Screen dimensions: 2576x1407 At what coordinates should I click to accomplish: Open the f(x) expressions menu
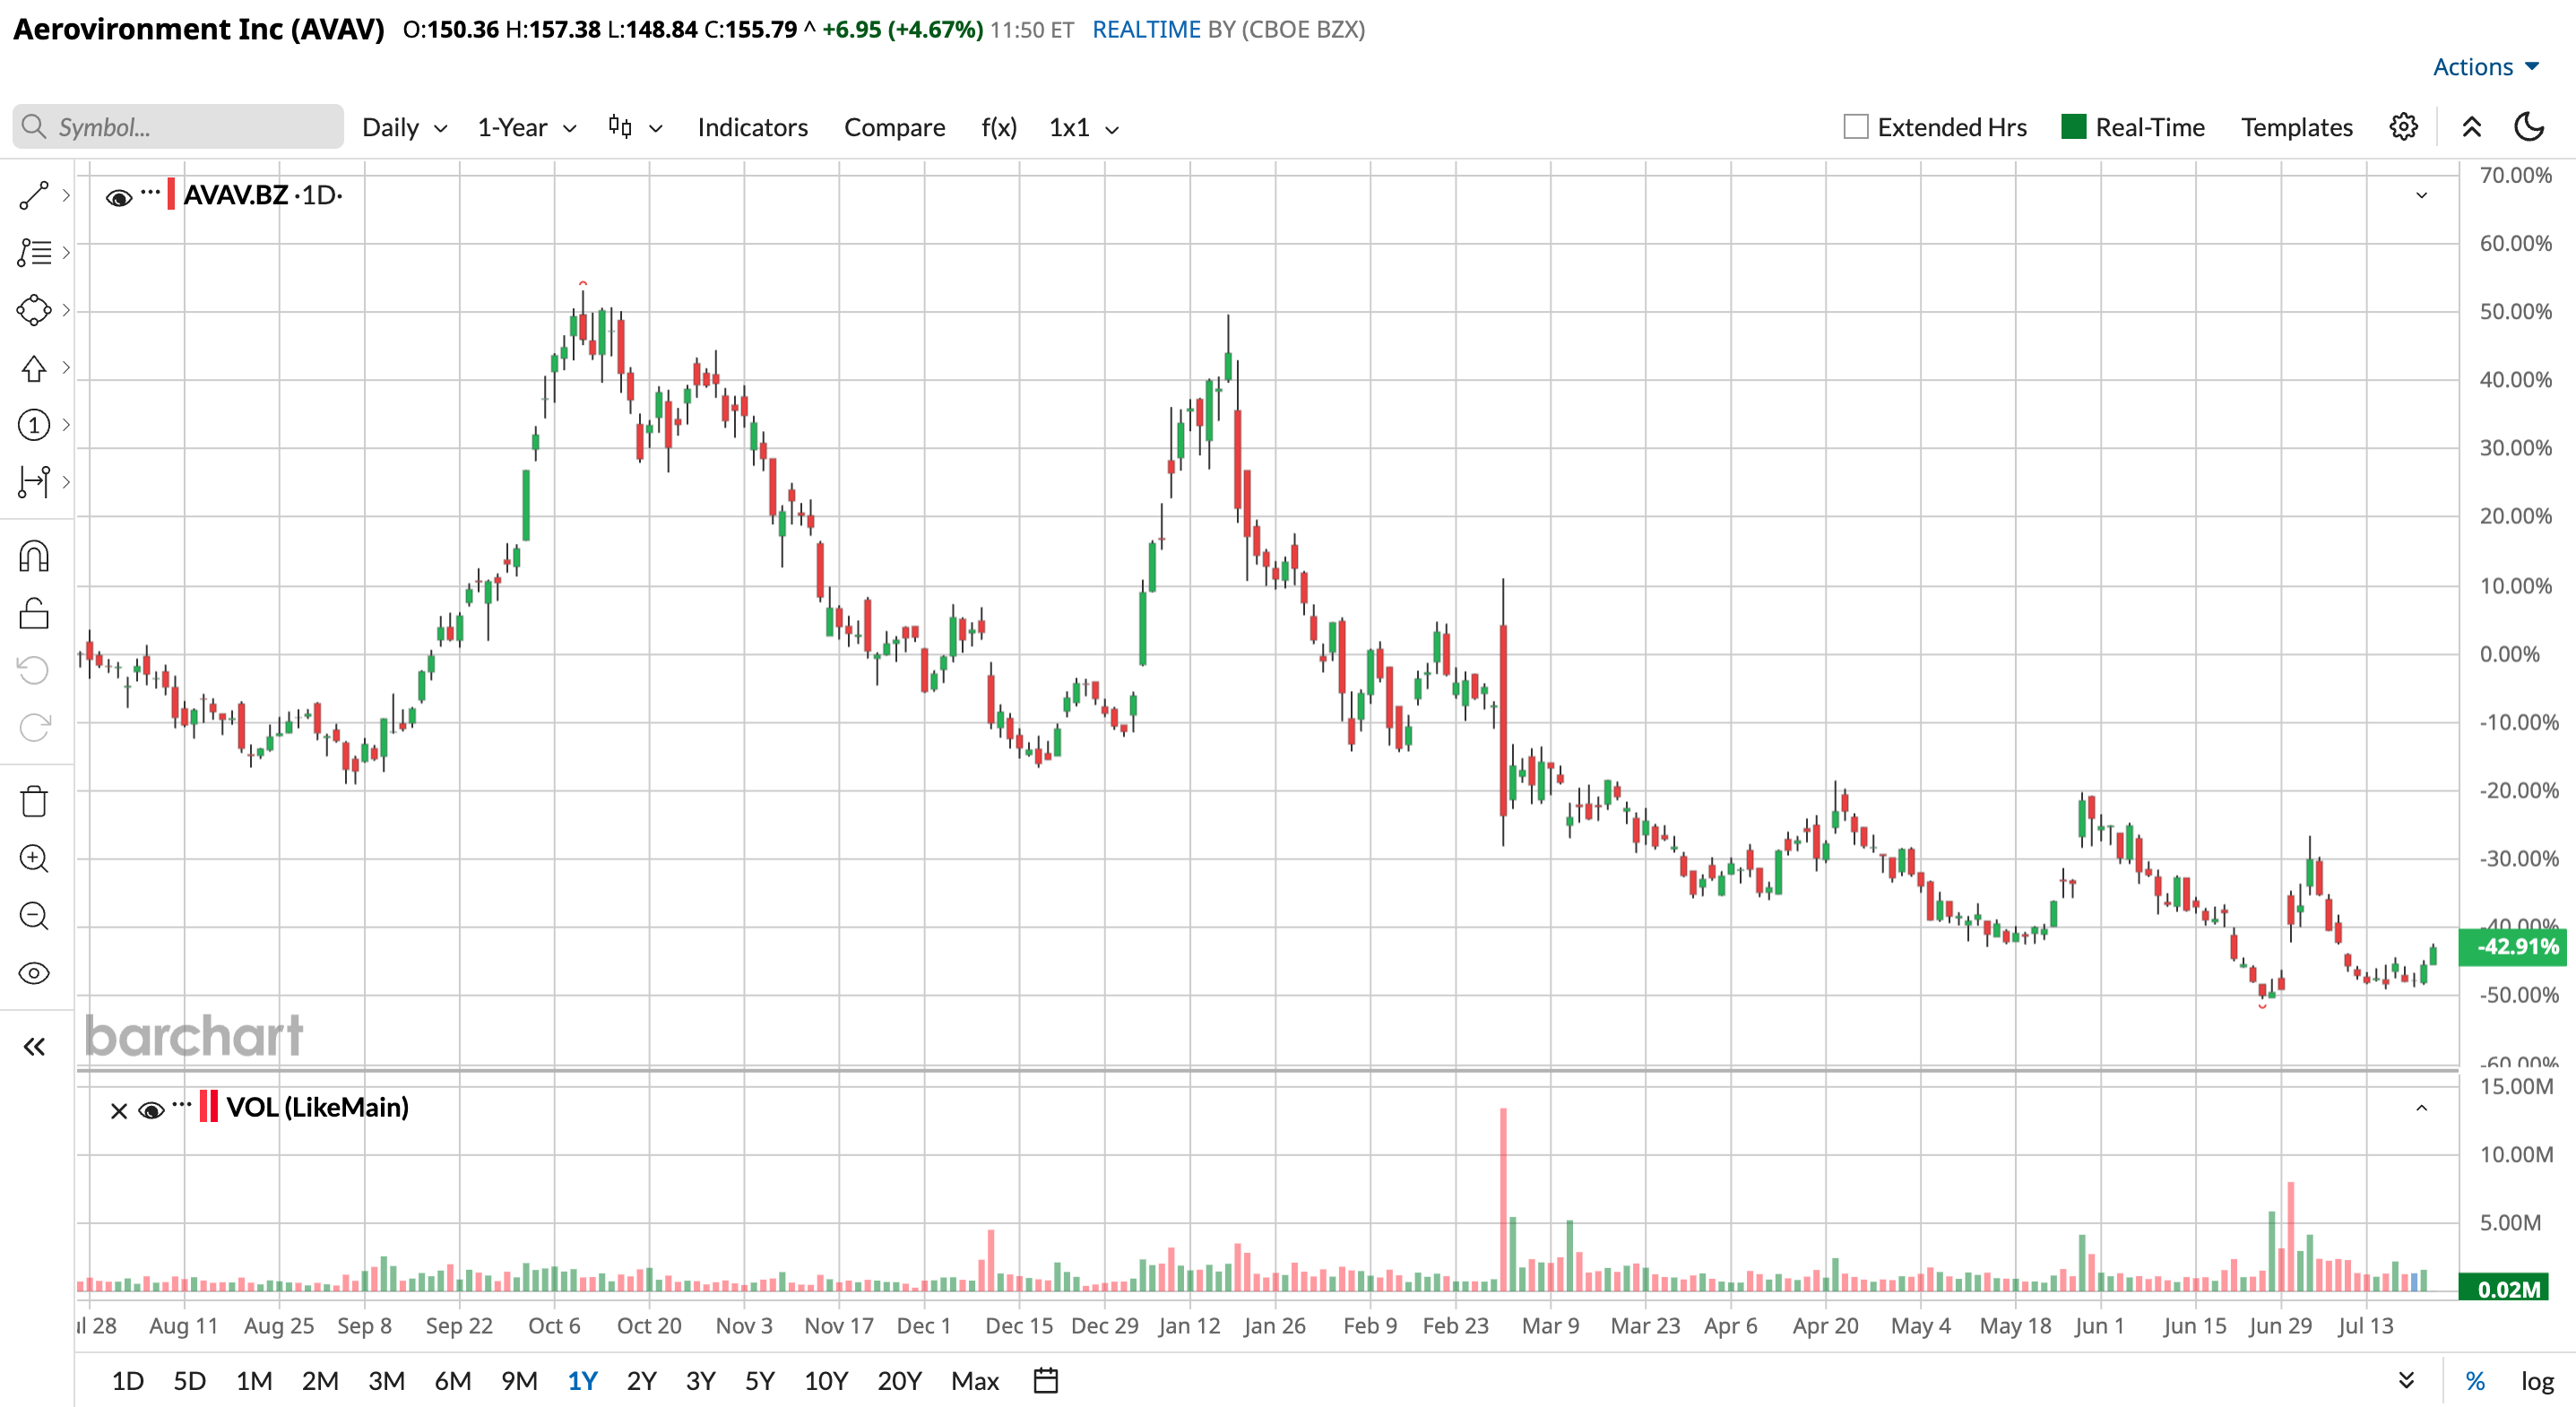pos(999,127)
